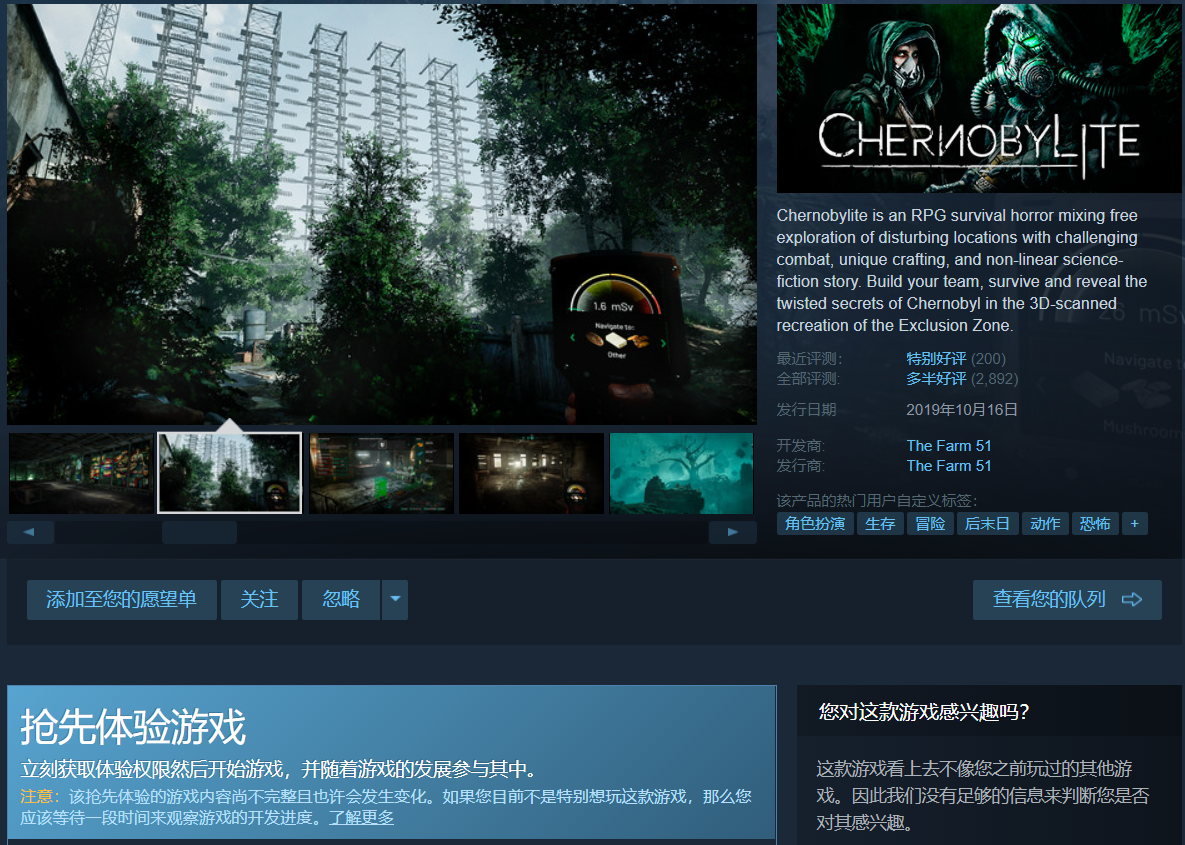Viewport: 1185px width, 845px height.
Task: Open the ignore options dropdown arrow
Action: click(x=394, y=599)
